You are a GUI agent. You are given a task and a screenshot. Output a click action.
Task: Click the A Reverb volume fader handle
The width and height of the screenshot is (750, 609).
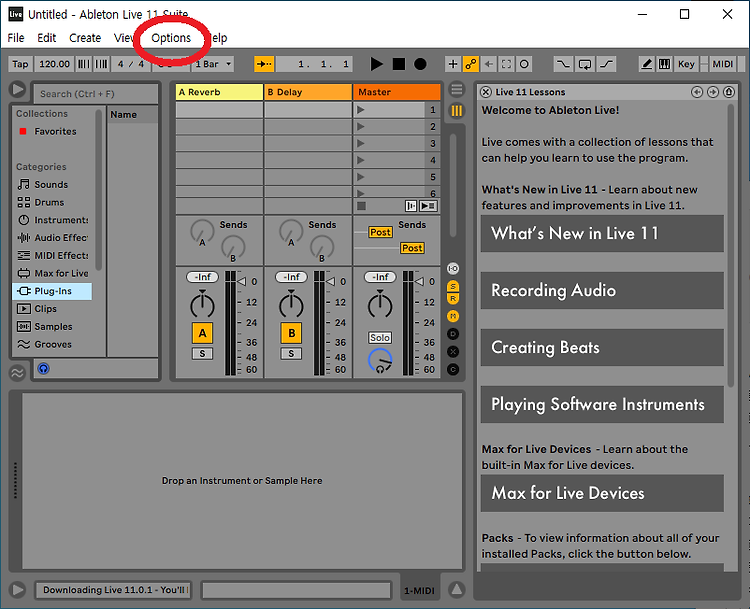point(242,281)
